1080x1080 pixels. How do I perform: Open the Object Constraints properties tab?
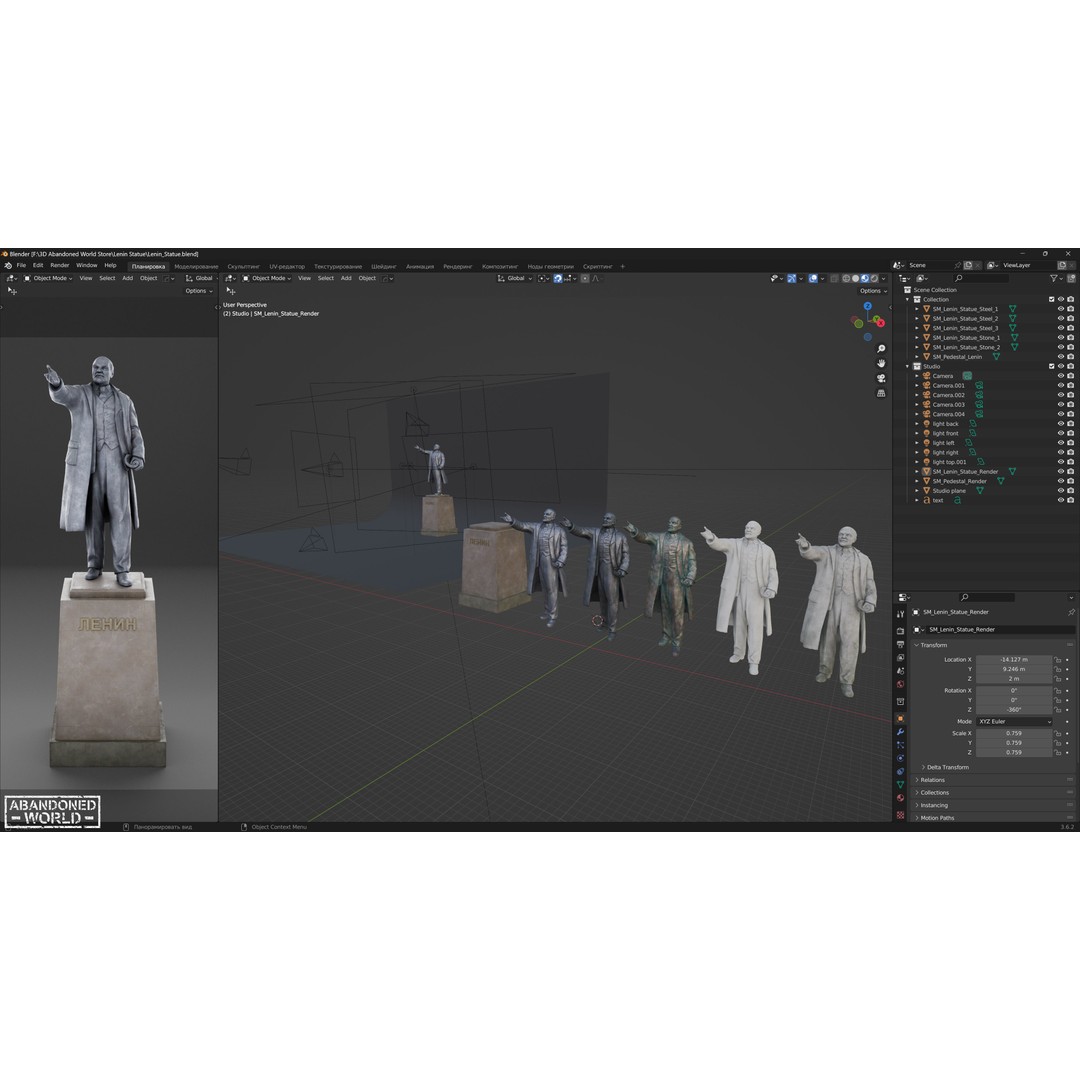[x=900, y=771]
